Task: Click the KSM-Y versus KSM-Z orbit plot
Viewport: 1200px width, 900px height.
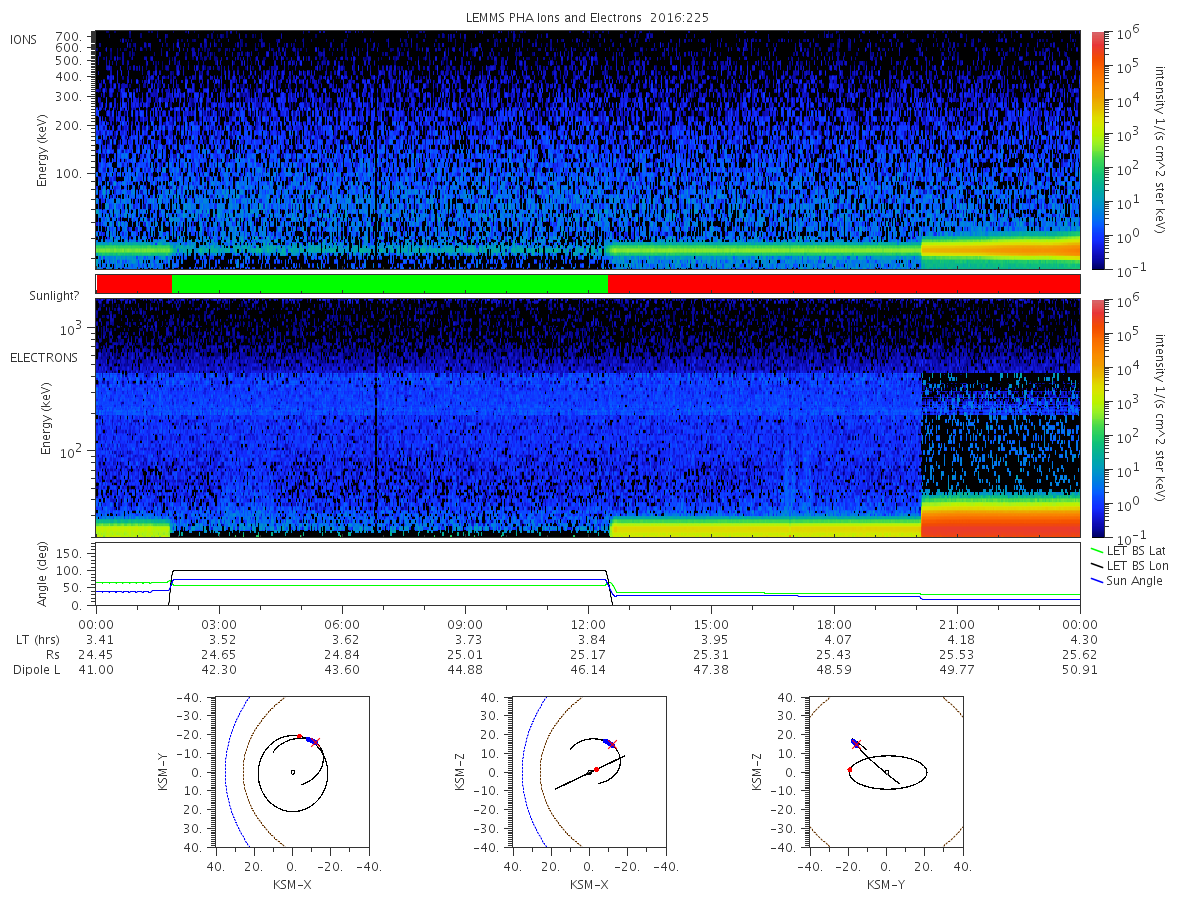Action: click(886, 772)
